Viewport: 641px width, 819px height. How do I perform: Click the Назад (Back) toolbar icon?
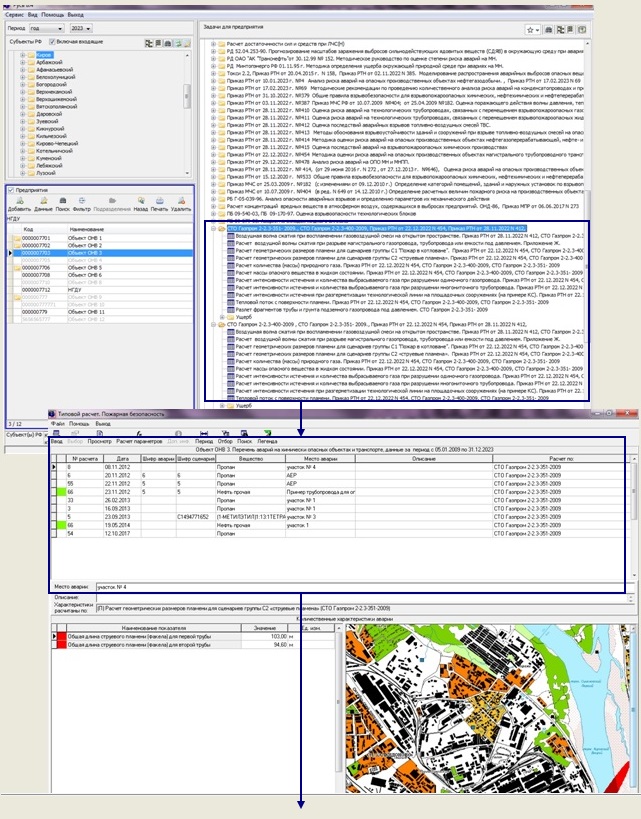(x=141, y=202)
